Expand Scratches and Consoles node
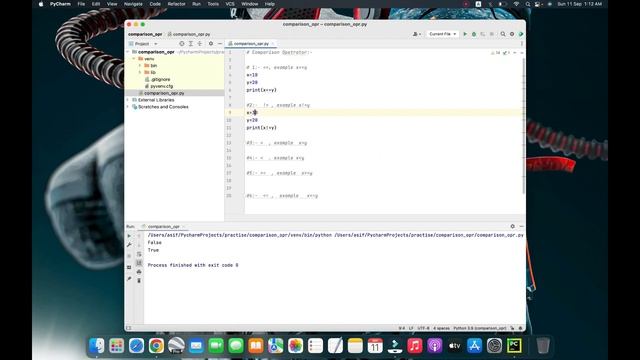 (x=128, y=107)
